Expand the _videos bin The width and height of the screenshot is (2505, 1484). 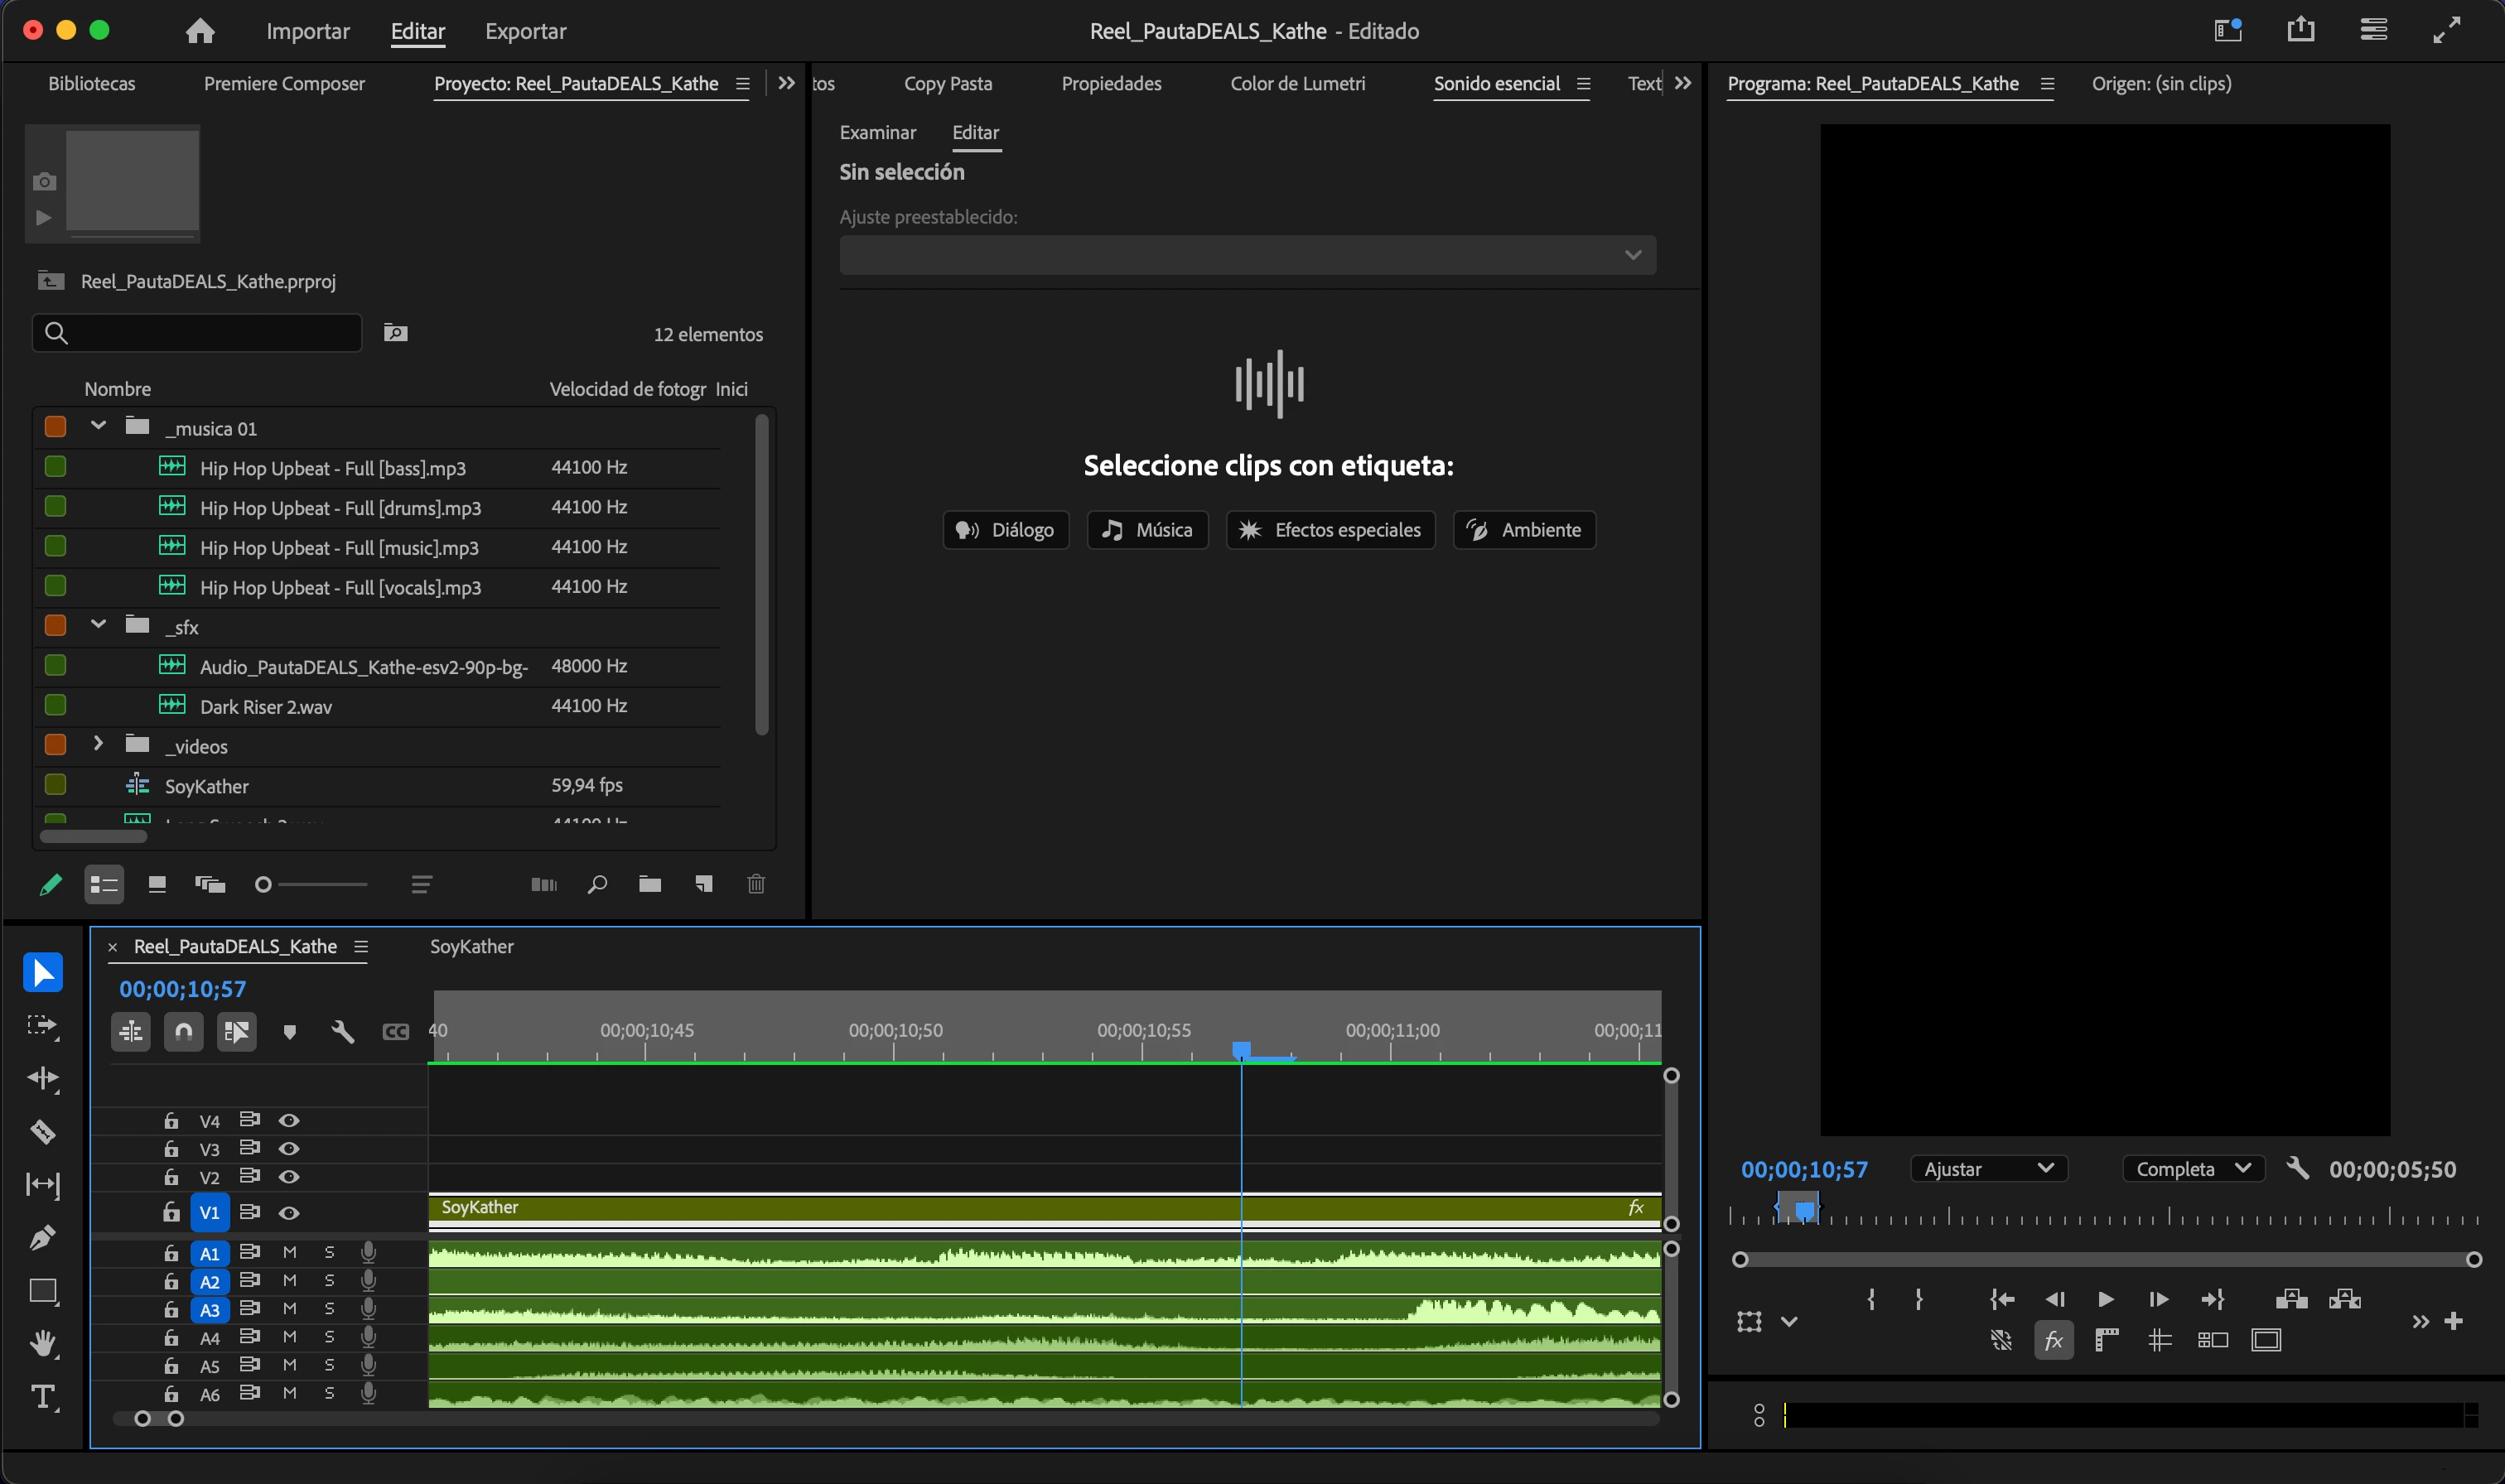pyautogui.click(x=98, y=744)
